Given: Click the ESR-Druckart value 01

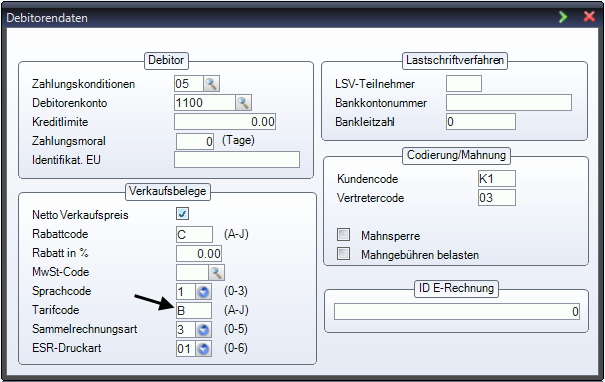Looking at the screenshot, I should [x=186, y=348].
